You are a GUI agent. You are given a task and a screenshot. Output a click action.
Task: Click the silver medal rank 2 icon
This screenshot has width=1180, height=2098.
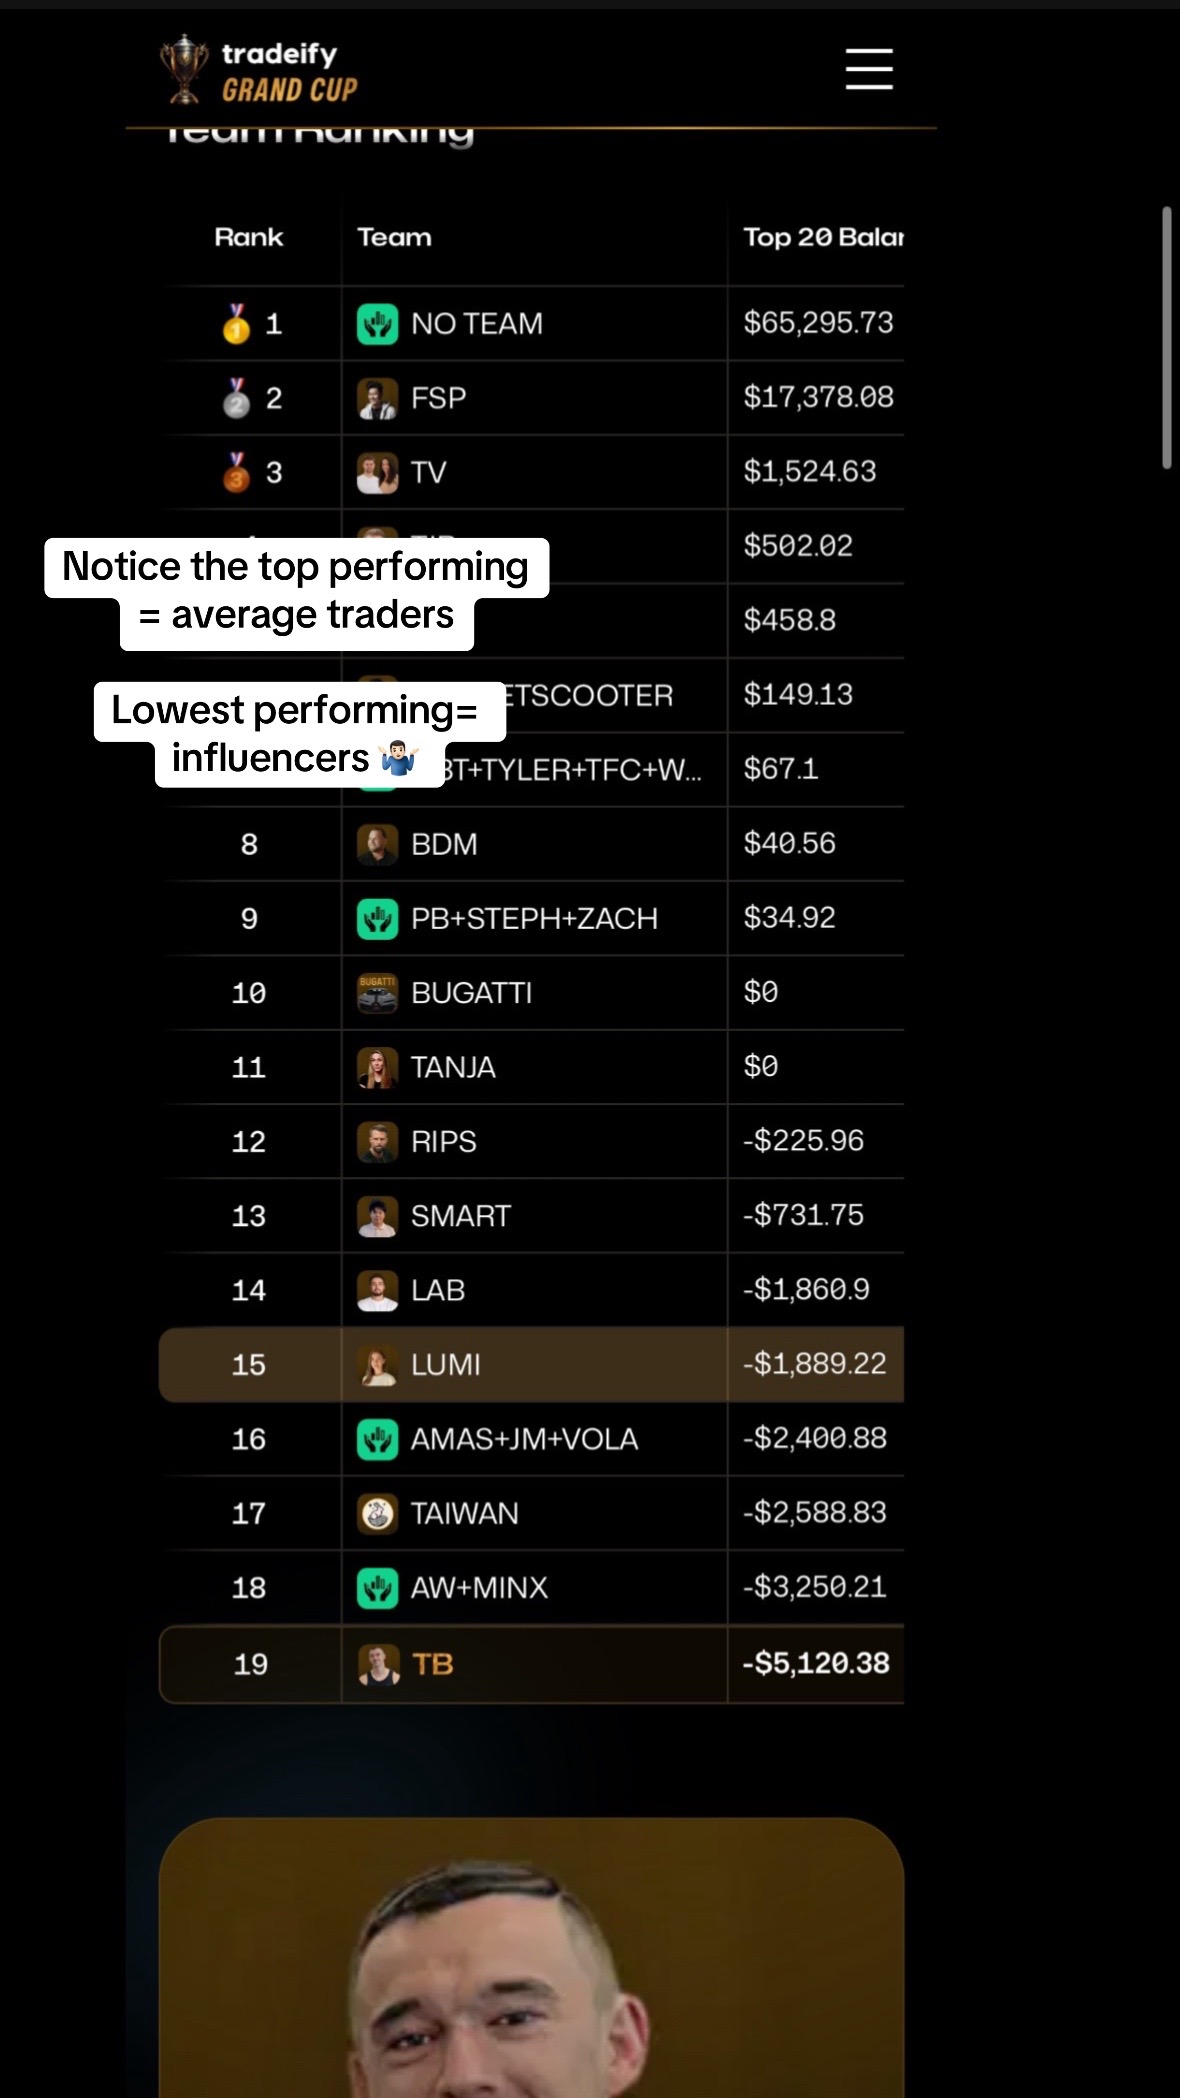236,397
